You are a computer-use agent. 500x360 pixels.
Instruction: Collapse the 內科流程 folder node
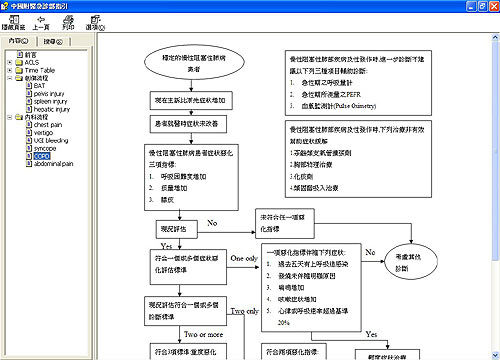tap(10, 117)
